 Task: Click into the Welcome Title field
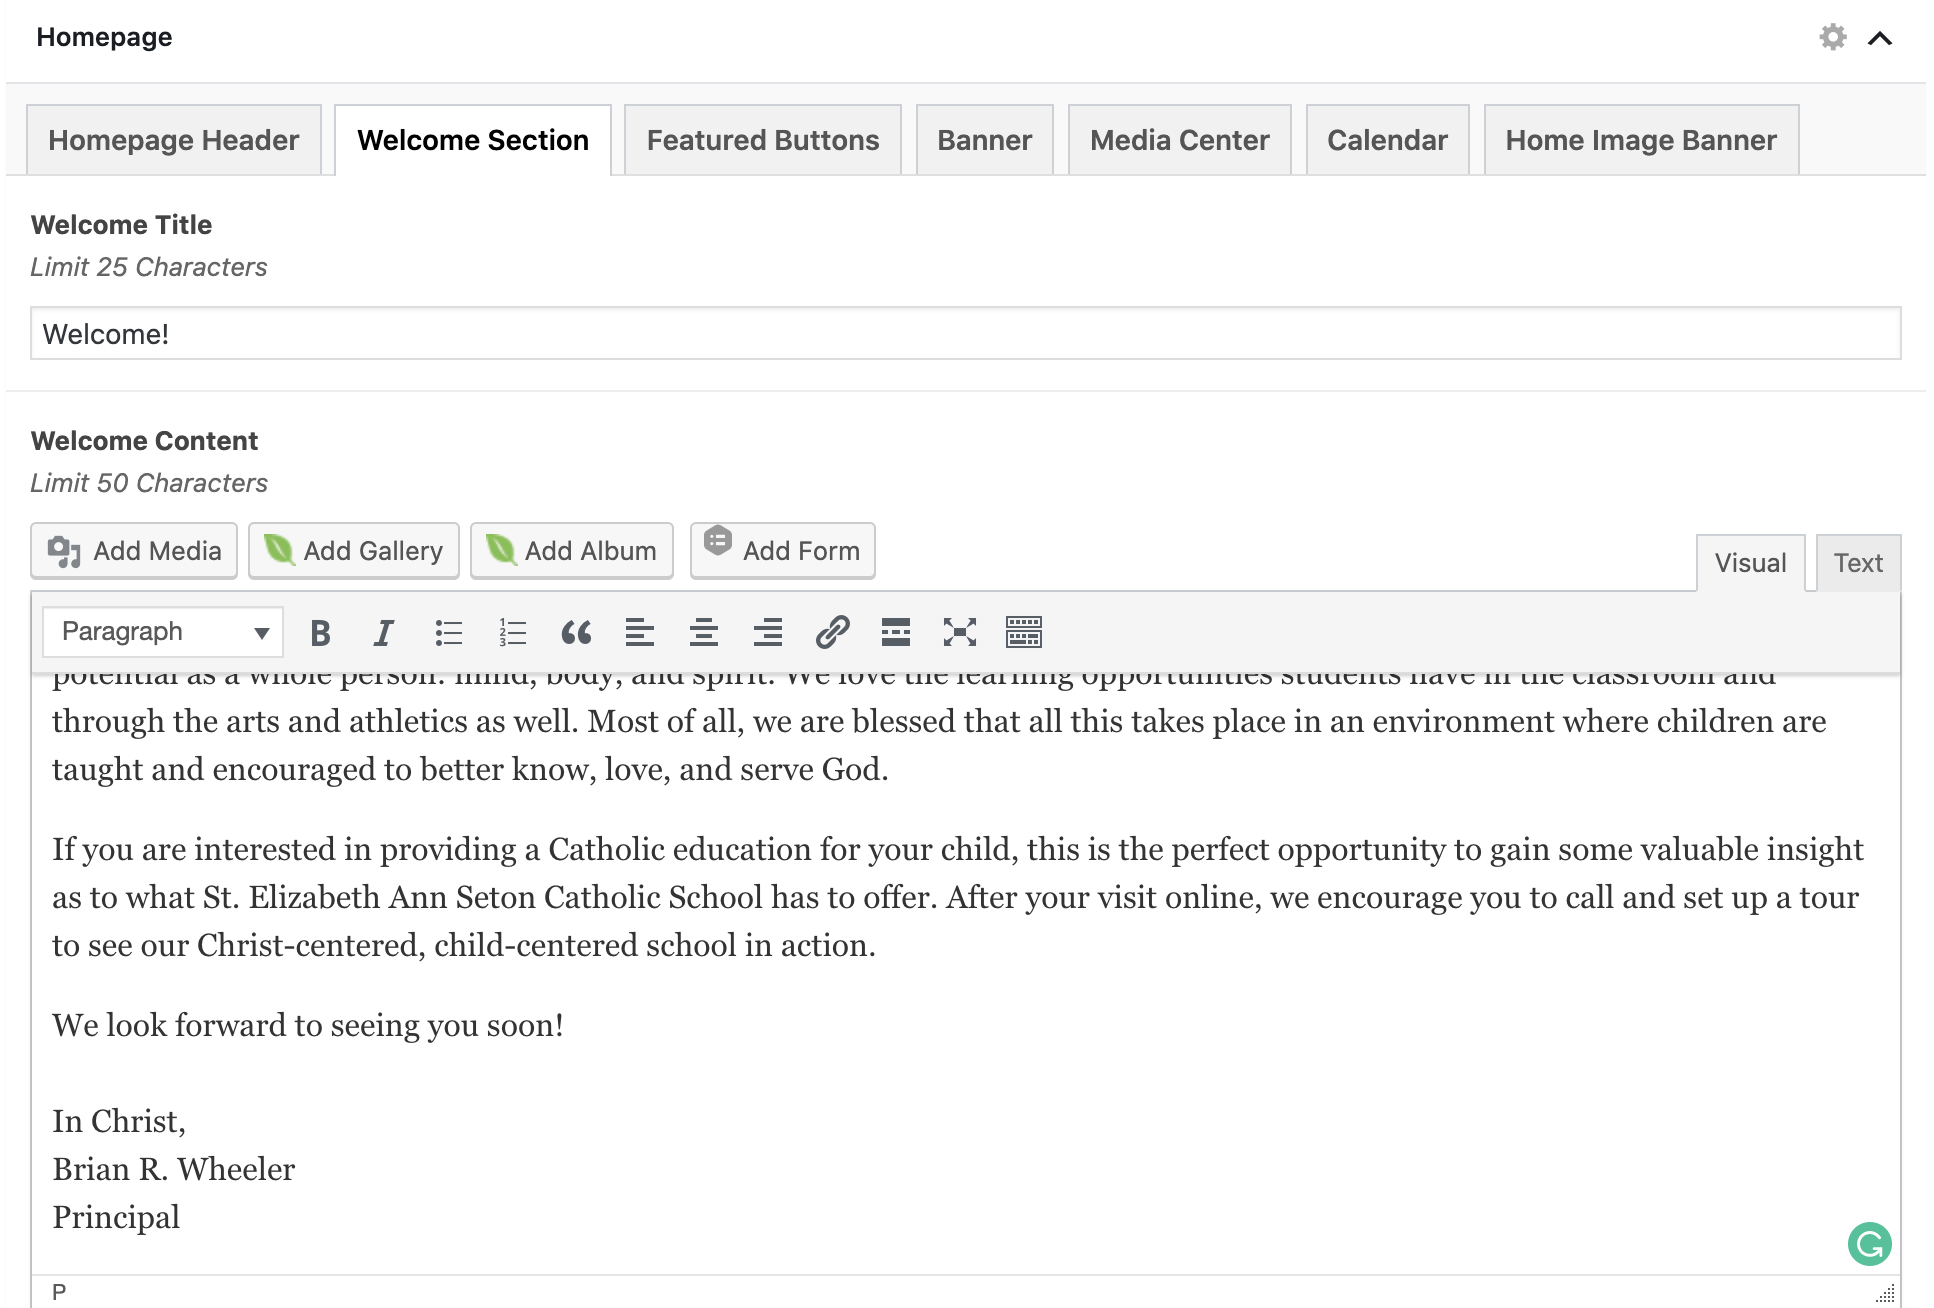click(x=965, y=334)
